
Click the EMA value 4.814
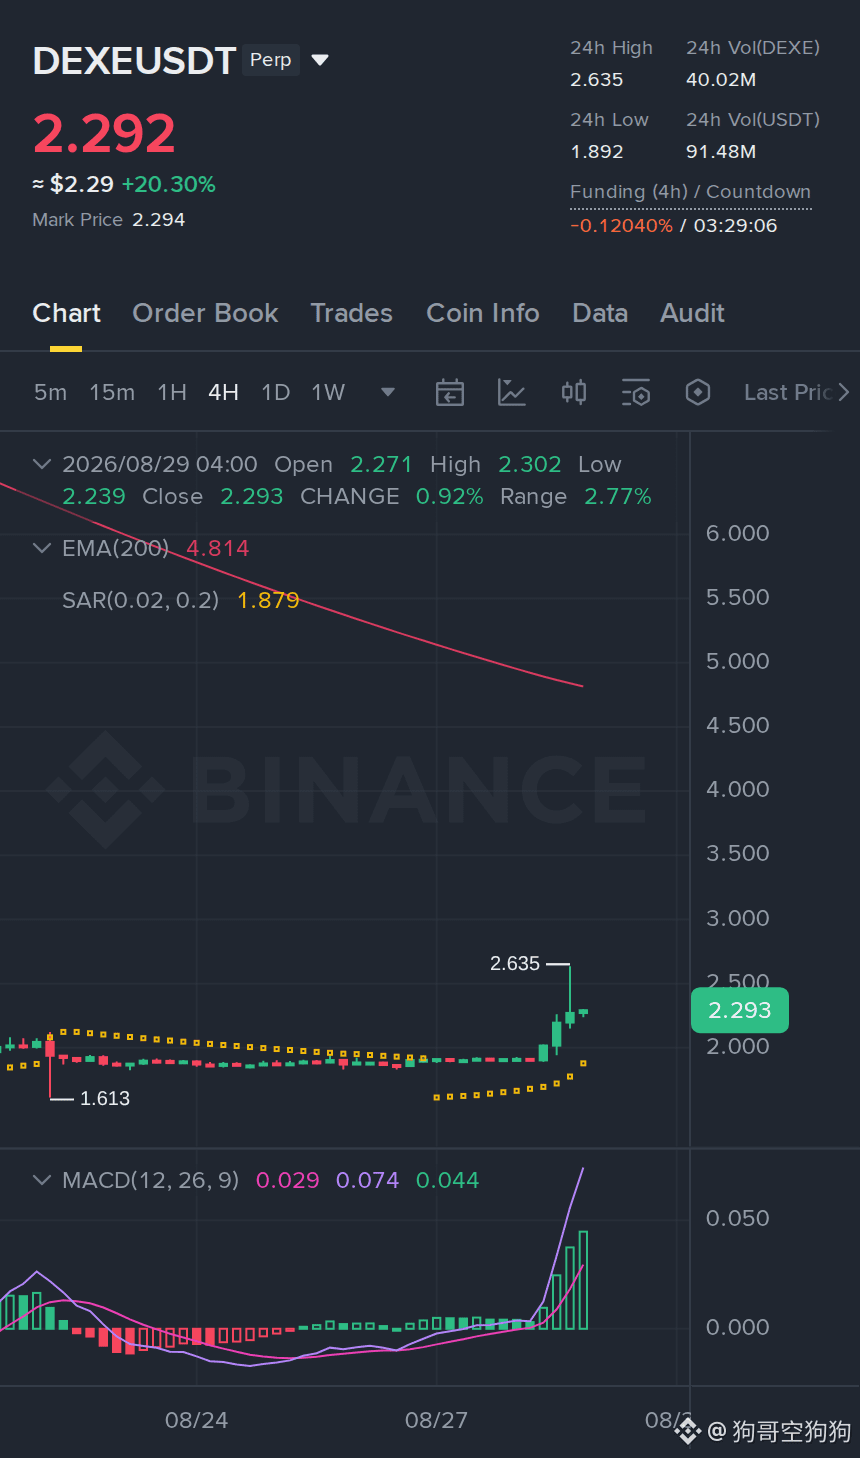coord(218,548)
